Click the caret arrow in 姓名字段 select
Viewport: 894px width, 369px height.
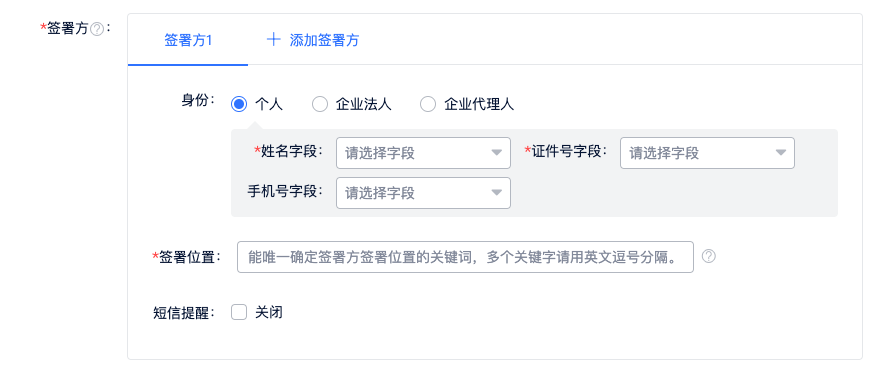pyautogui.click(x=497, y=153)
